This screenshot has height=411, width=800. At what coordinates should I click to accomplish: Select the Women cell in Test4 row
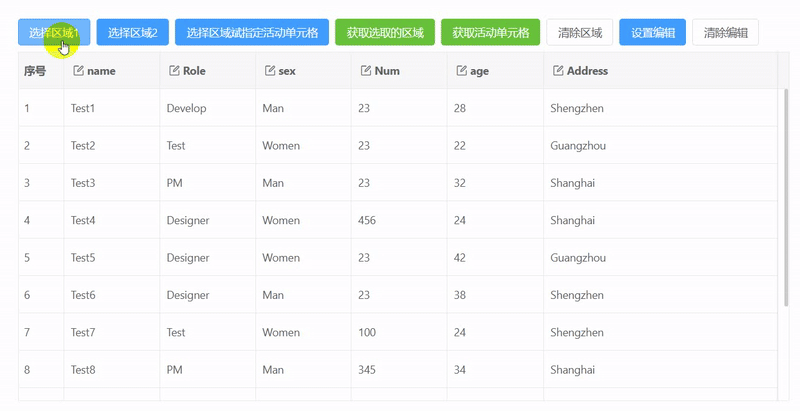pyautogui.click(x=304, y=220)
